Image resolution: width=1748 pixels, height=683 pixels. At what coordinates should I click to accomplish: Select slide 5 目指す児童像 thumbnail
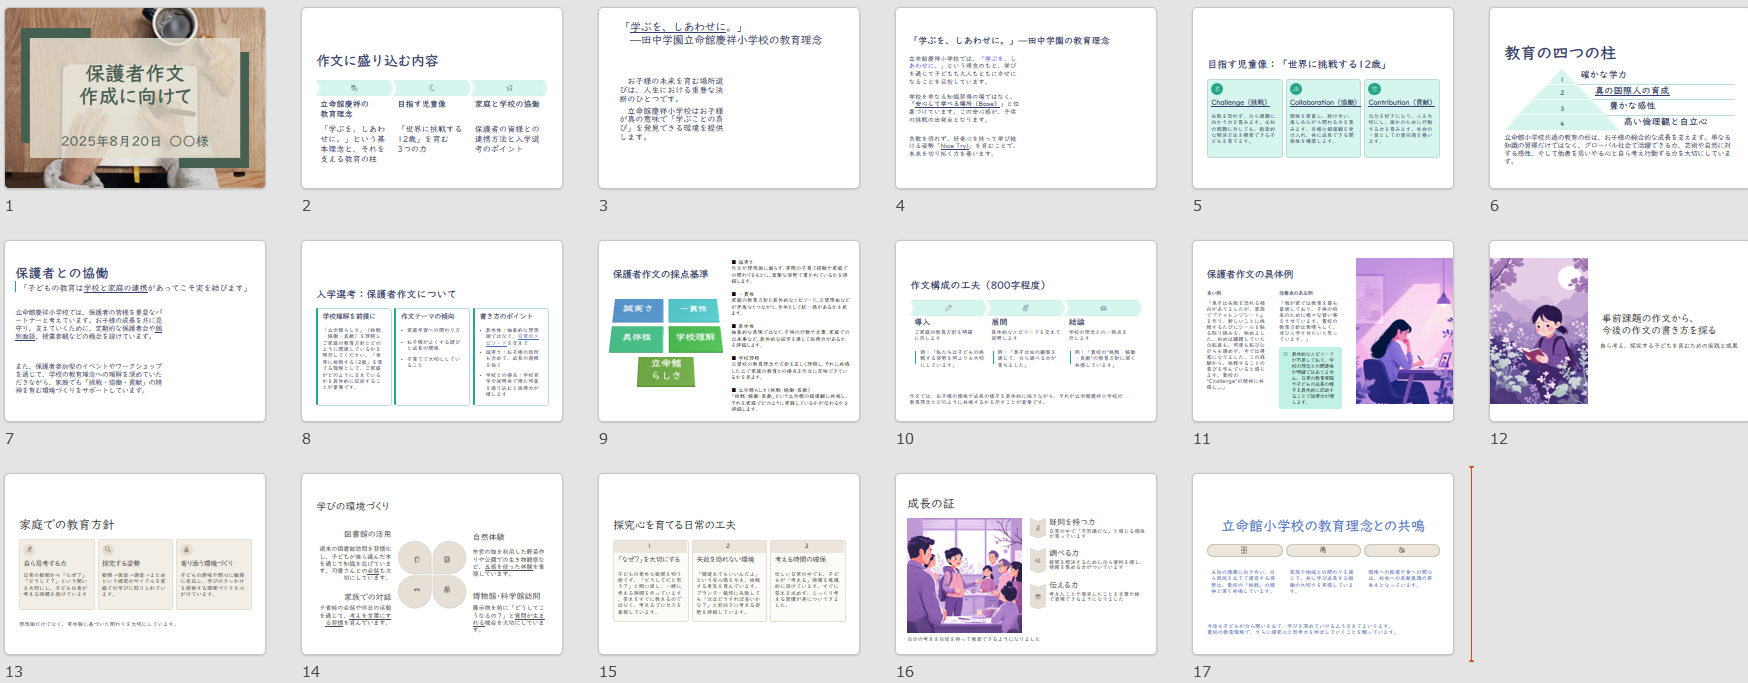[1322, 98]
